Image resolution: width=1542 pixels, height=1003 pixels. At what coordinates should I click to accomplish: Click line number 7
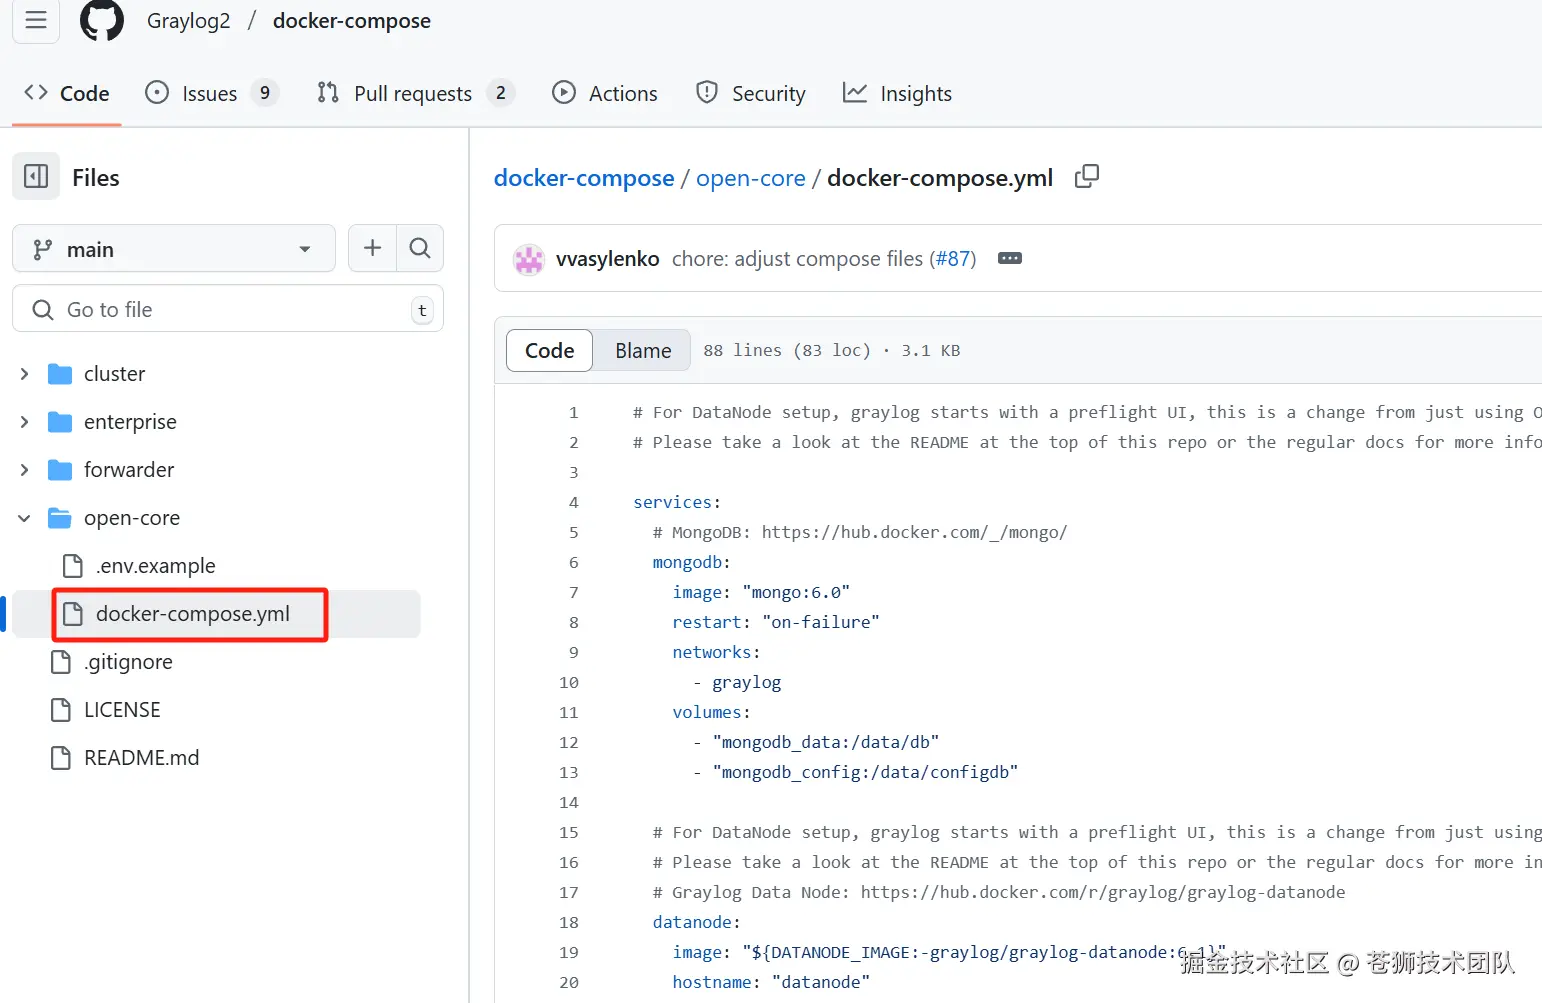click(574, 592)
